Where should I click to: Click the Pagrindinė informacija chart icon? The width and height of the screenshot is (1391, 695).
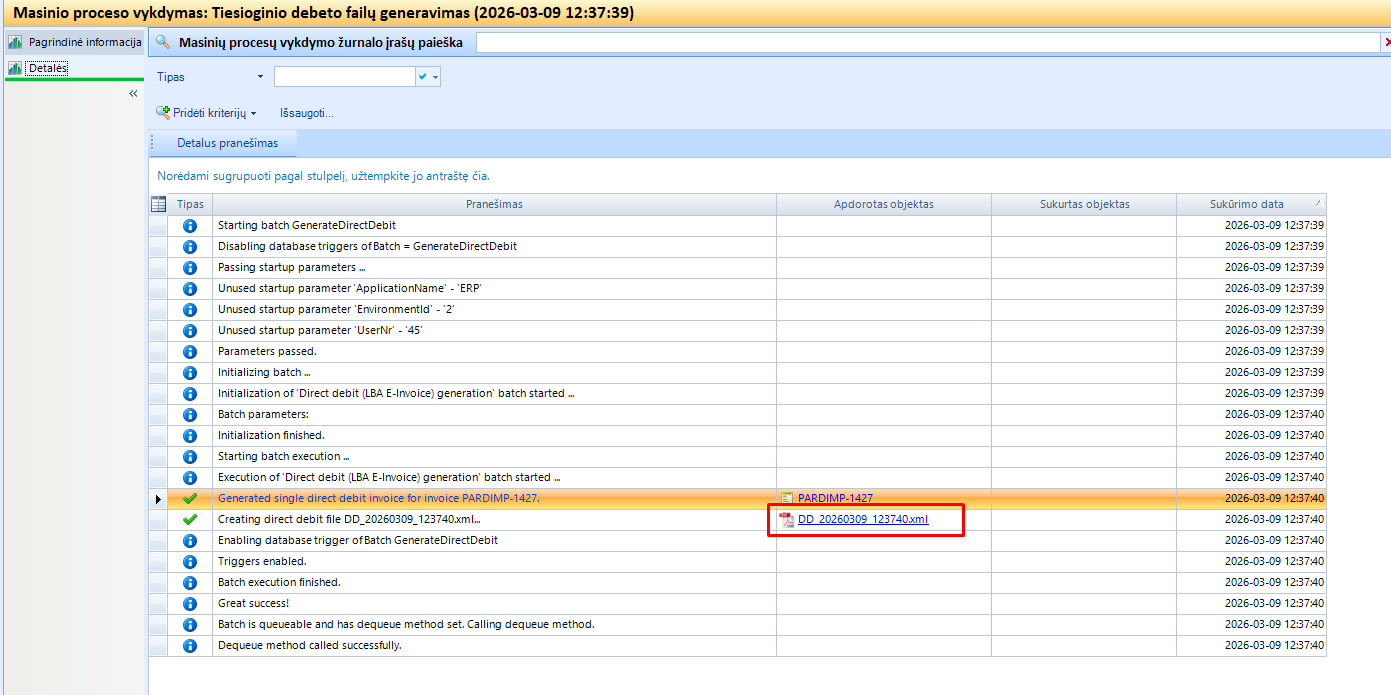15,42
